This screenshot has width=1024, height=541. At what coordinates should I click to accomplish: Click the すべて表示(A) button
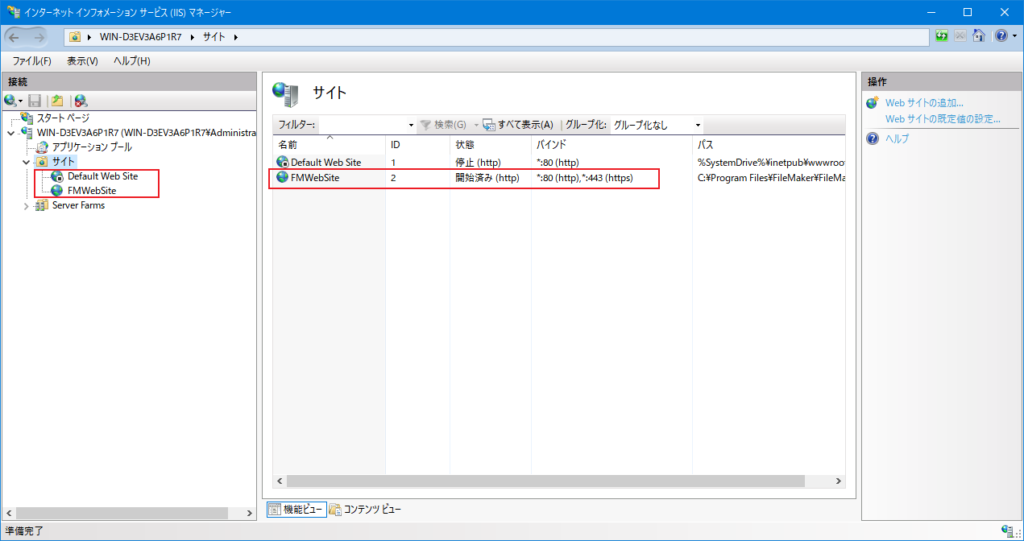(518, 125)
